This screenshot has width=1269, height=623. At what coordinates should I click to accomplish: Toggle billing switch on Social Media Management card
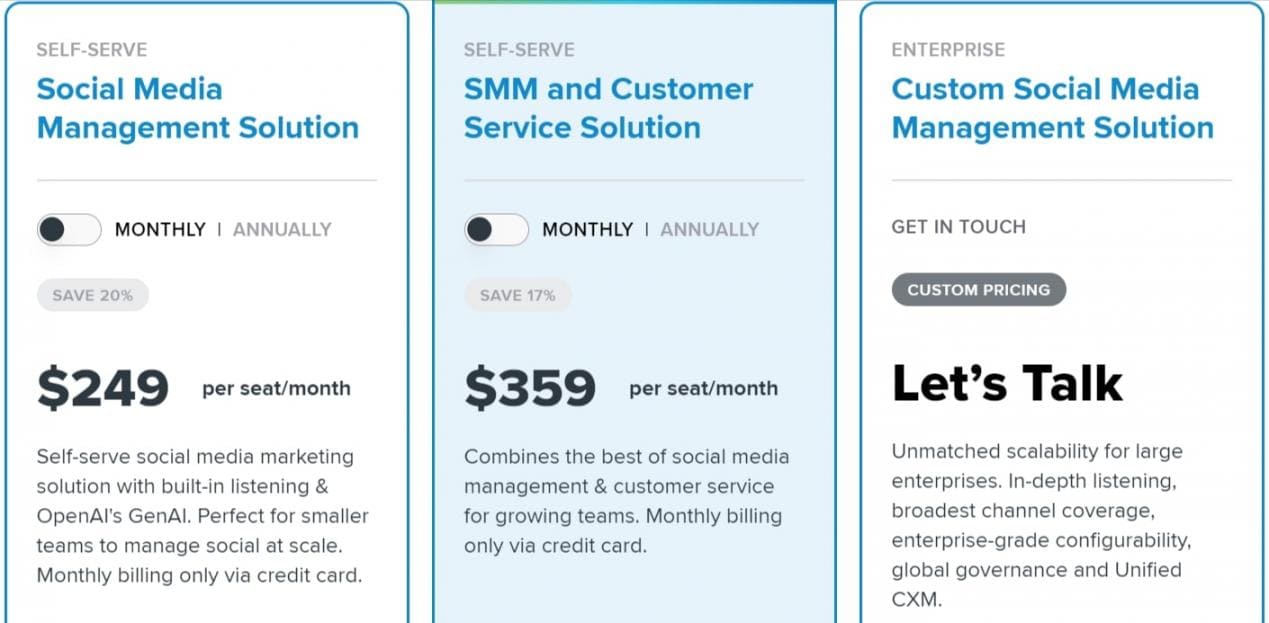(x=69, y=230)
